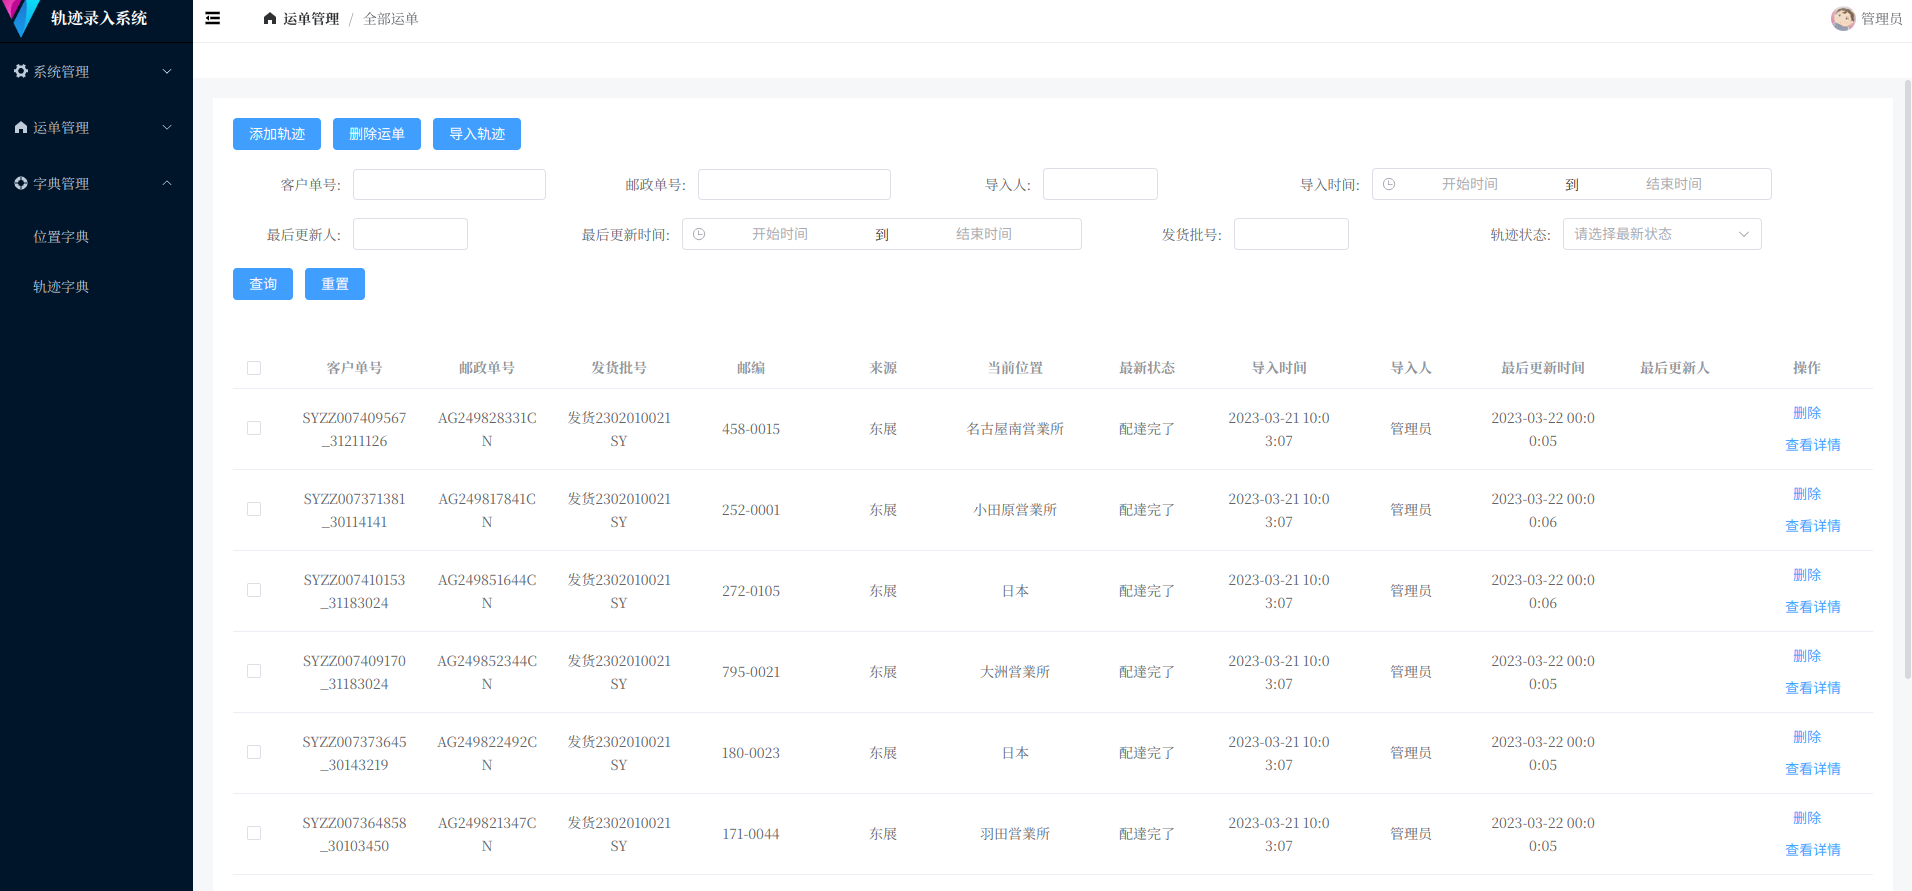Delete row with 邮编 252-0001
This screenshot has width=1912, height=891.
(1807, 494)
